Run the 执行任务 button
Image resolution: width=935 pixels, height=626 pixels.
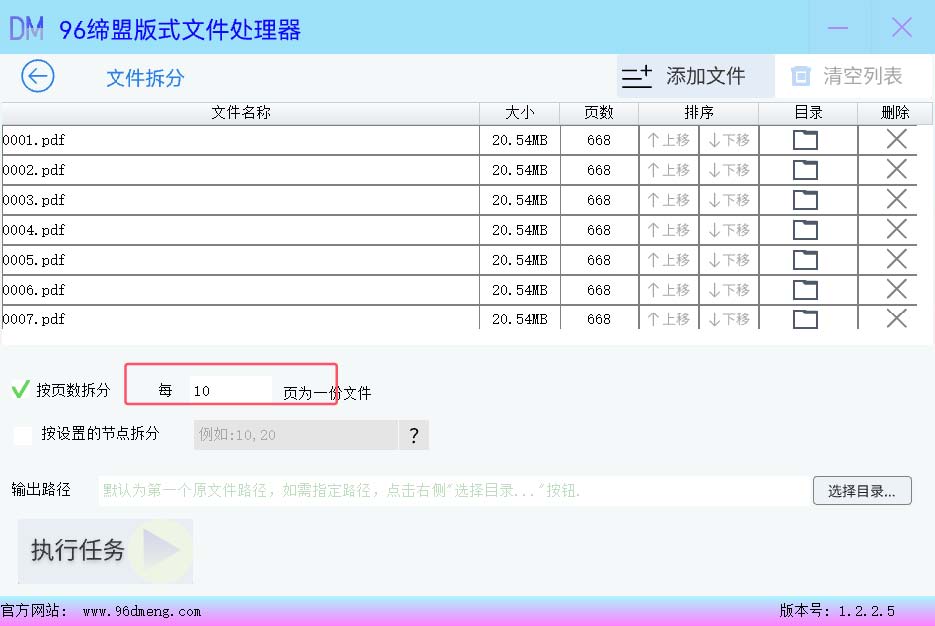[105, 550]
